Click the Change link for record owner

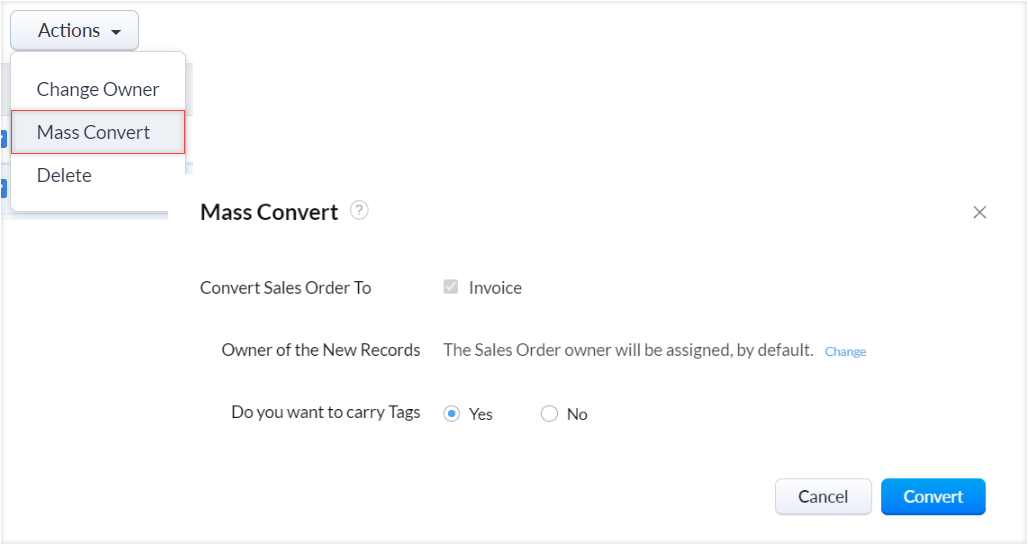coord(845,352)
